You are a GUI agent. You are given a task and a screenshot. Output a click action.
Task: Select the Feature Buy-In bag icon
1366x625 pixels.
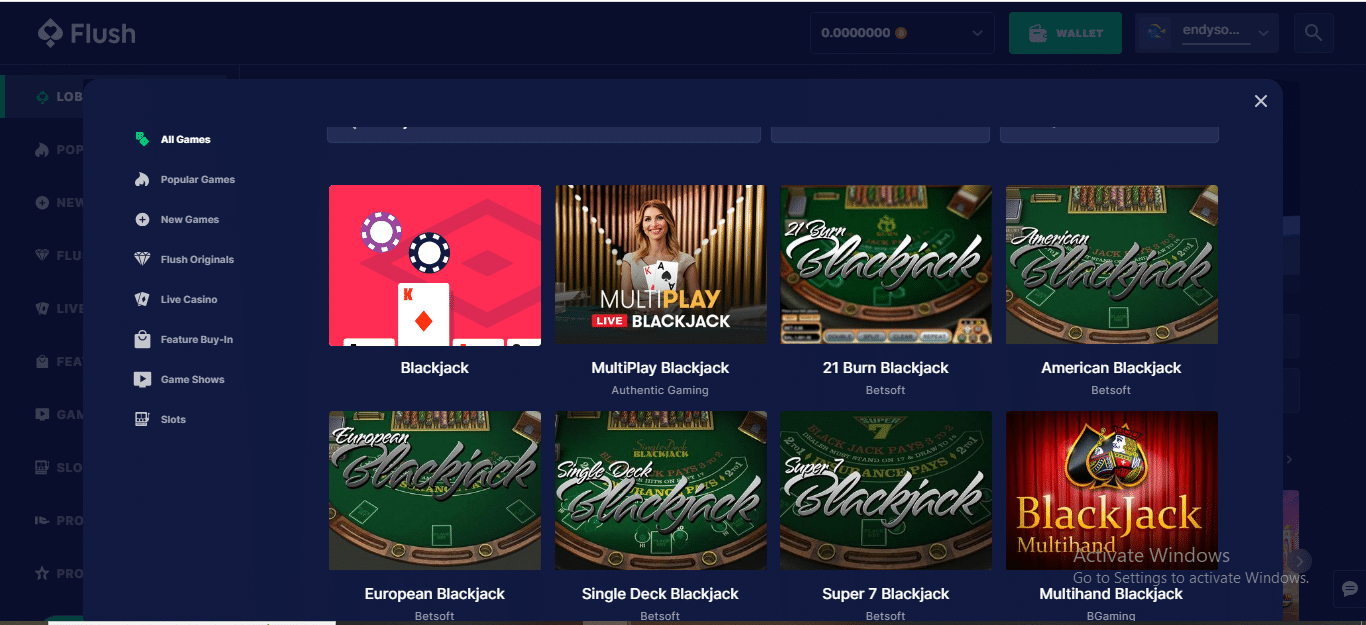click(x=142, y=339)
